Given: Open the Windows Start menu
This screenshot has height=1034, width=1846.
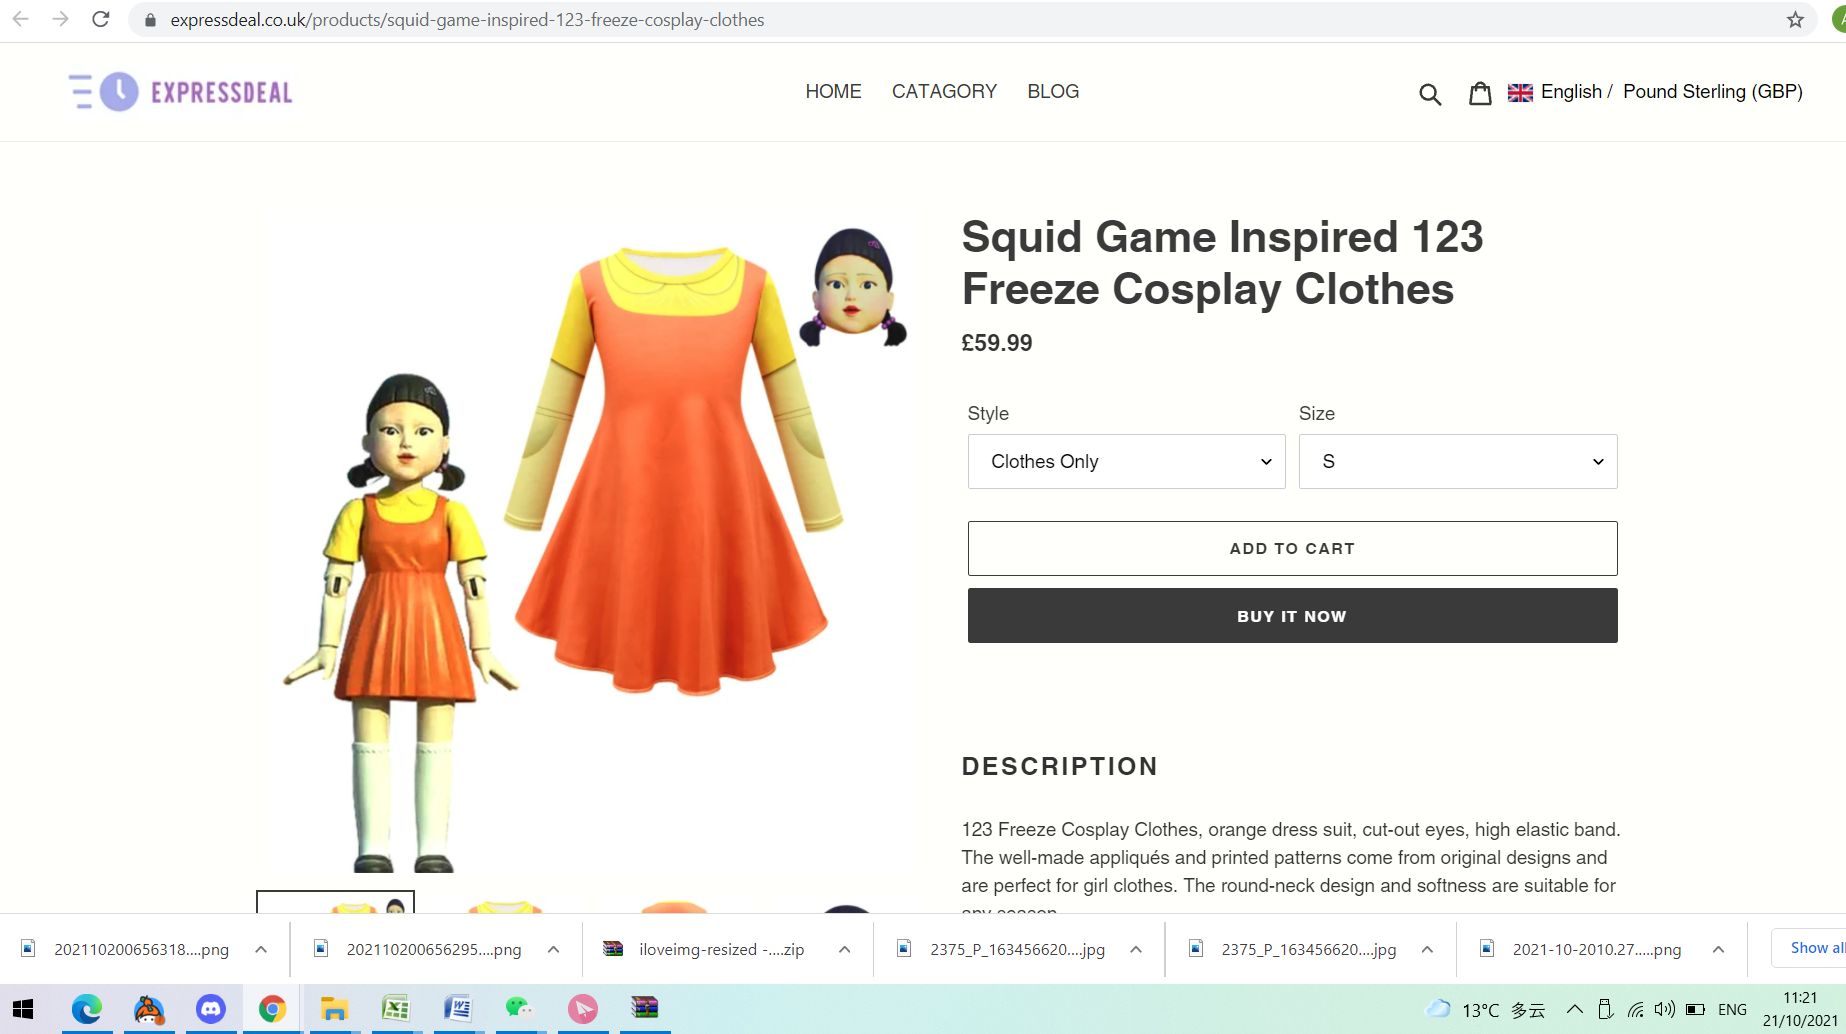Looking at the screenshot, I should [23, 1009].
